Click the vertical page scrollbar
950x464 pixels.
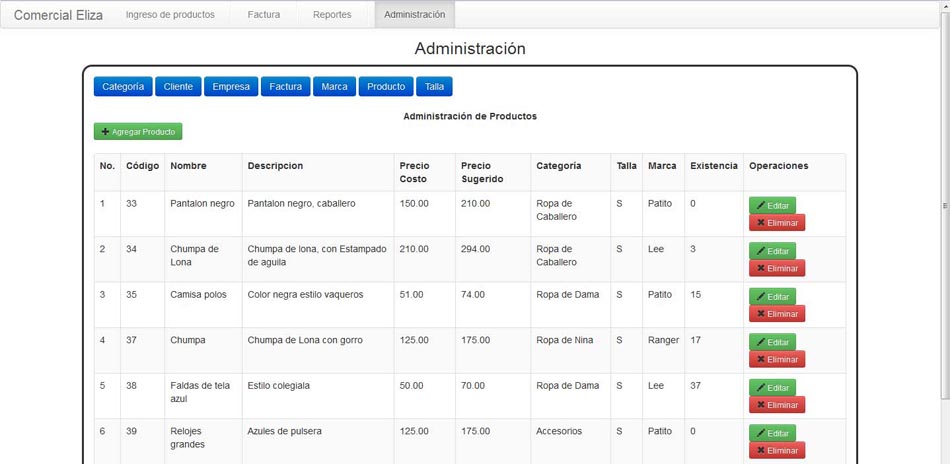[945, 206]
